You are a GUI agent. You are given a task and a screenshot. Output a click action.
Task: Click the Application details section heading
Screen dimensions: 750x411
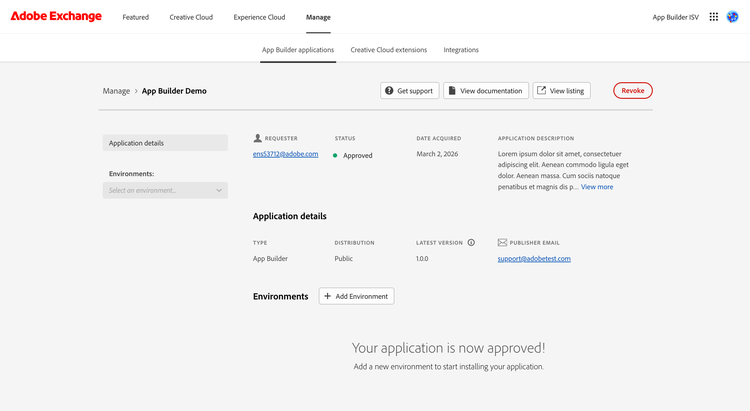pos(289,216)
